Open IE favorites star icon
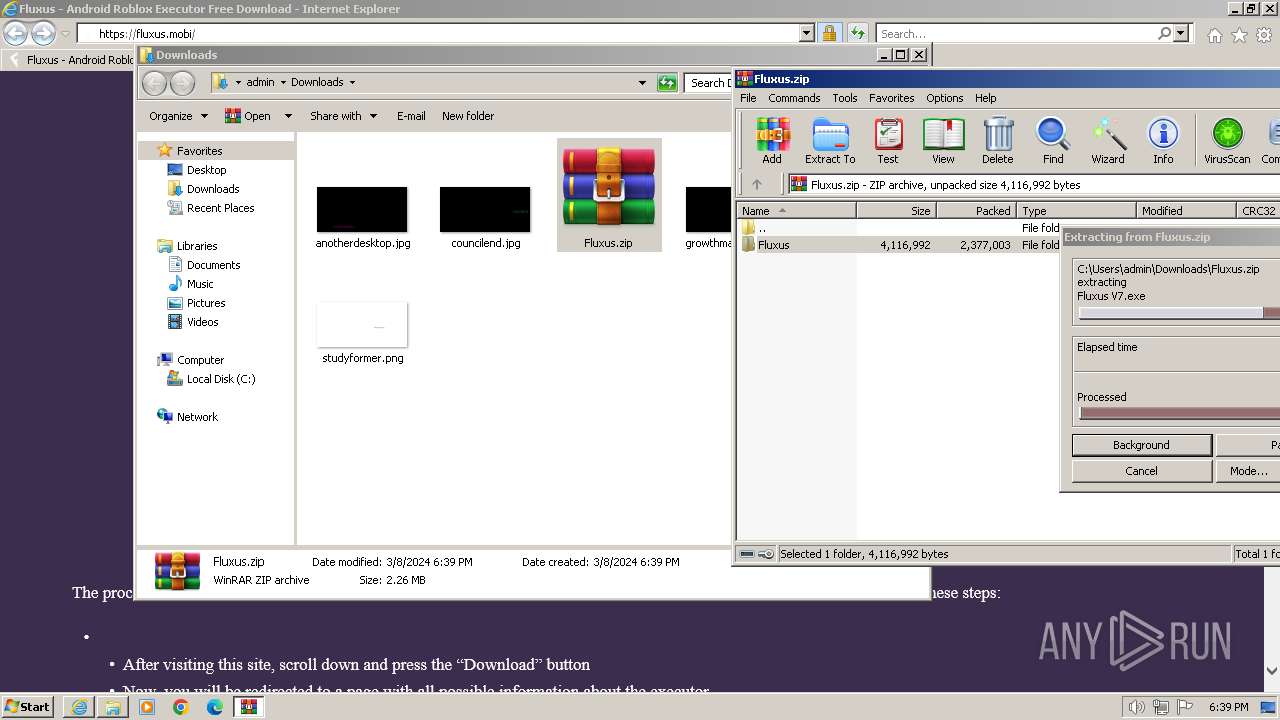1280x720 pixels. 1239,35
